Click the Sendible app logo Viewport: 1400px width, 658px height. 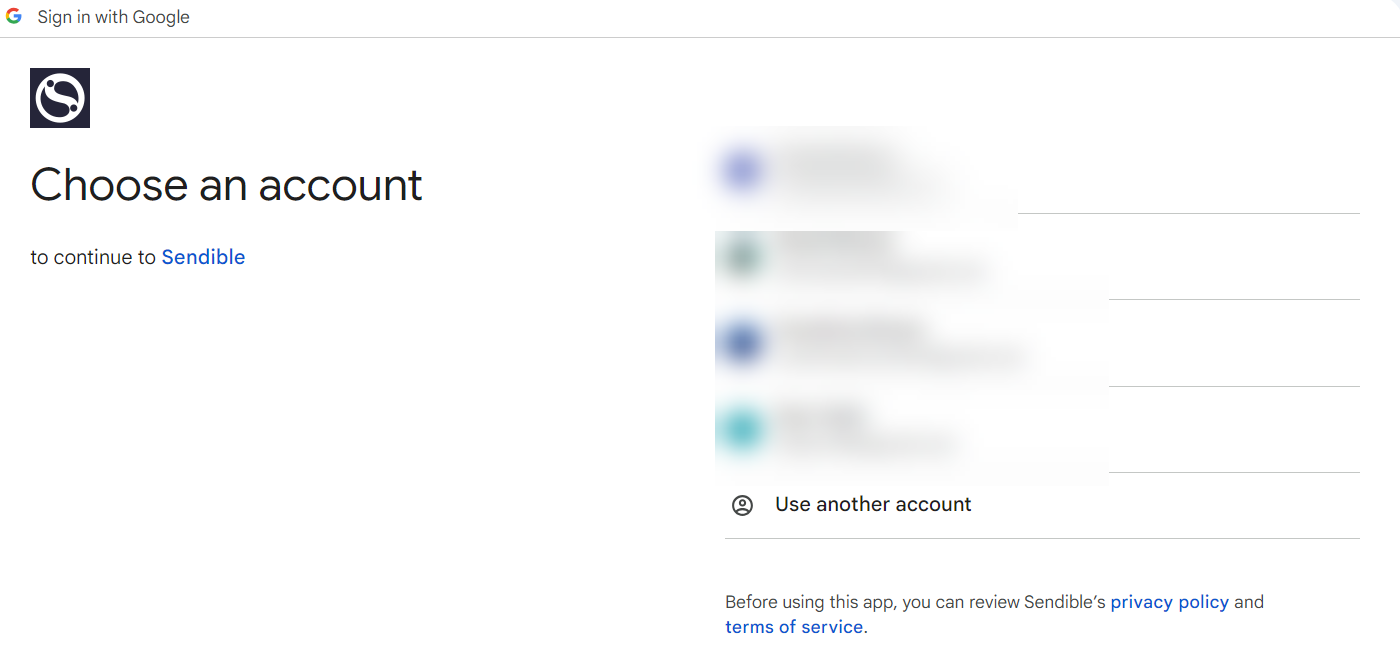tap(60, 98)
